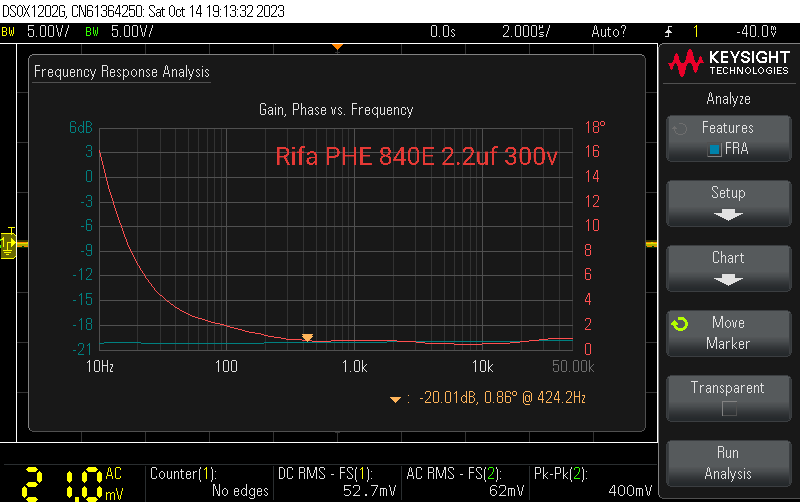Click the rising edge trigger icon

tap(668, 32)
